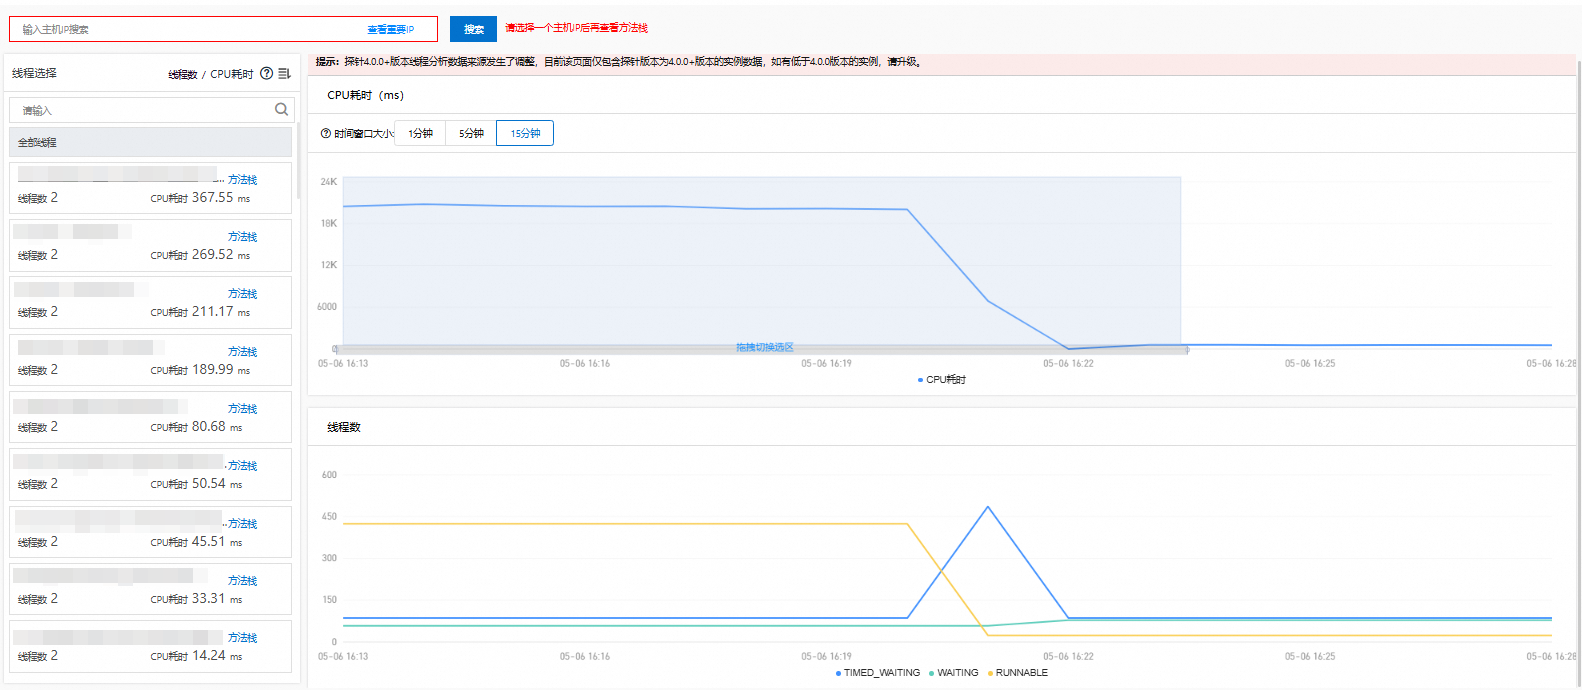Click the sort order icon in thread panel header
The height and width of the screenshot is (690, 1582).
284,73
